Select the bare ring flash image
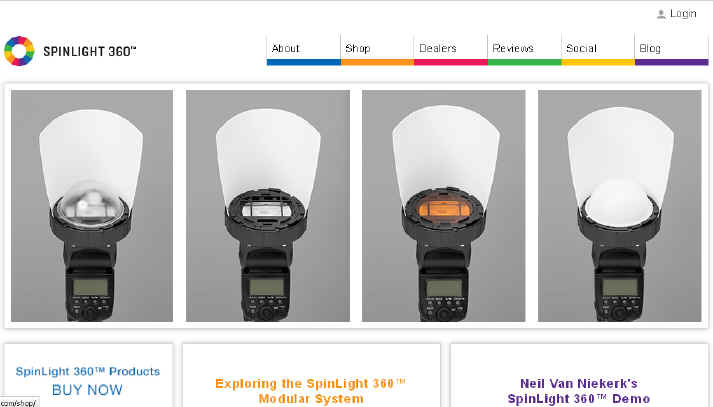Viewport: 713px width, 407px height. [x=268, y=206]
